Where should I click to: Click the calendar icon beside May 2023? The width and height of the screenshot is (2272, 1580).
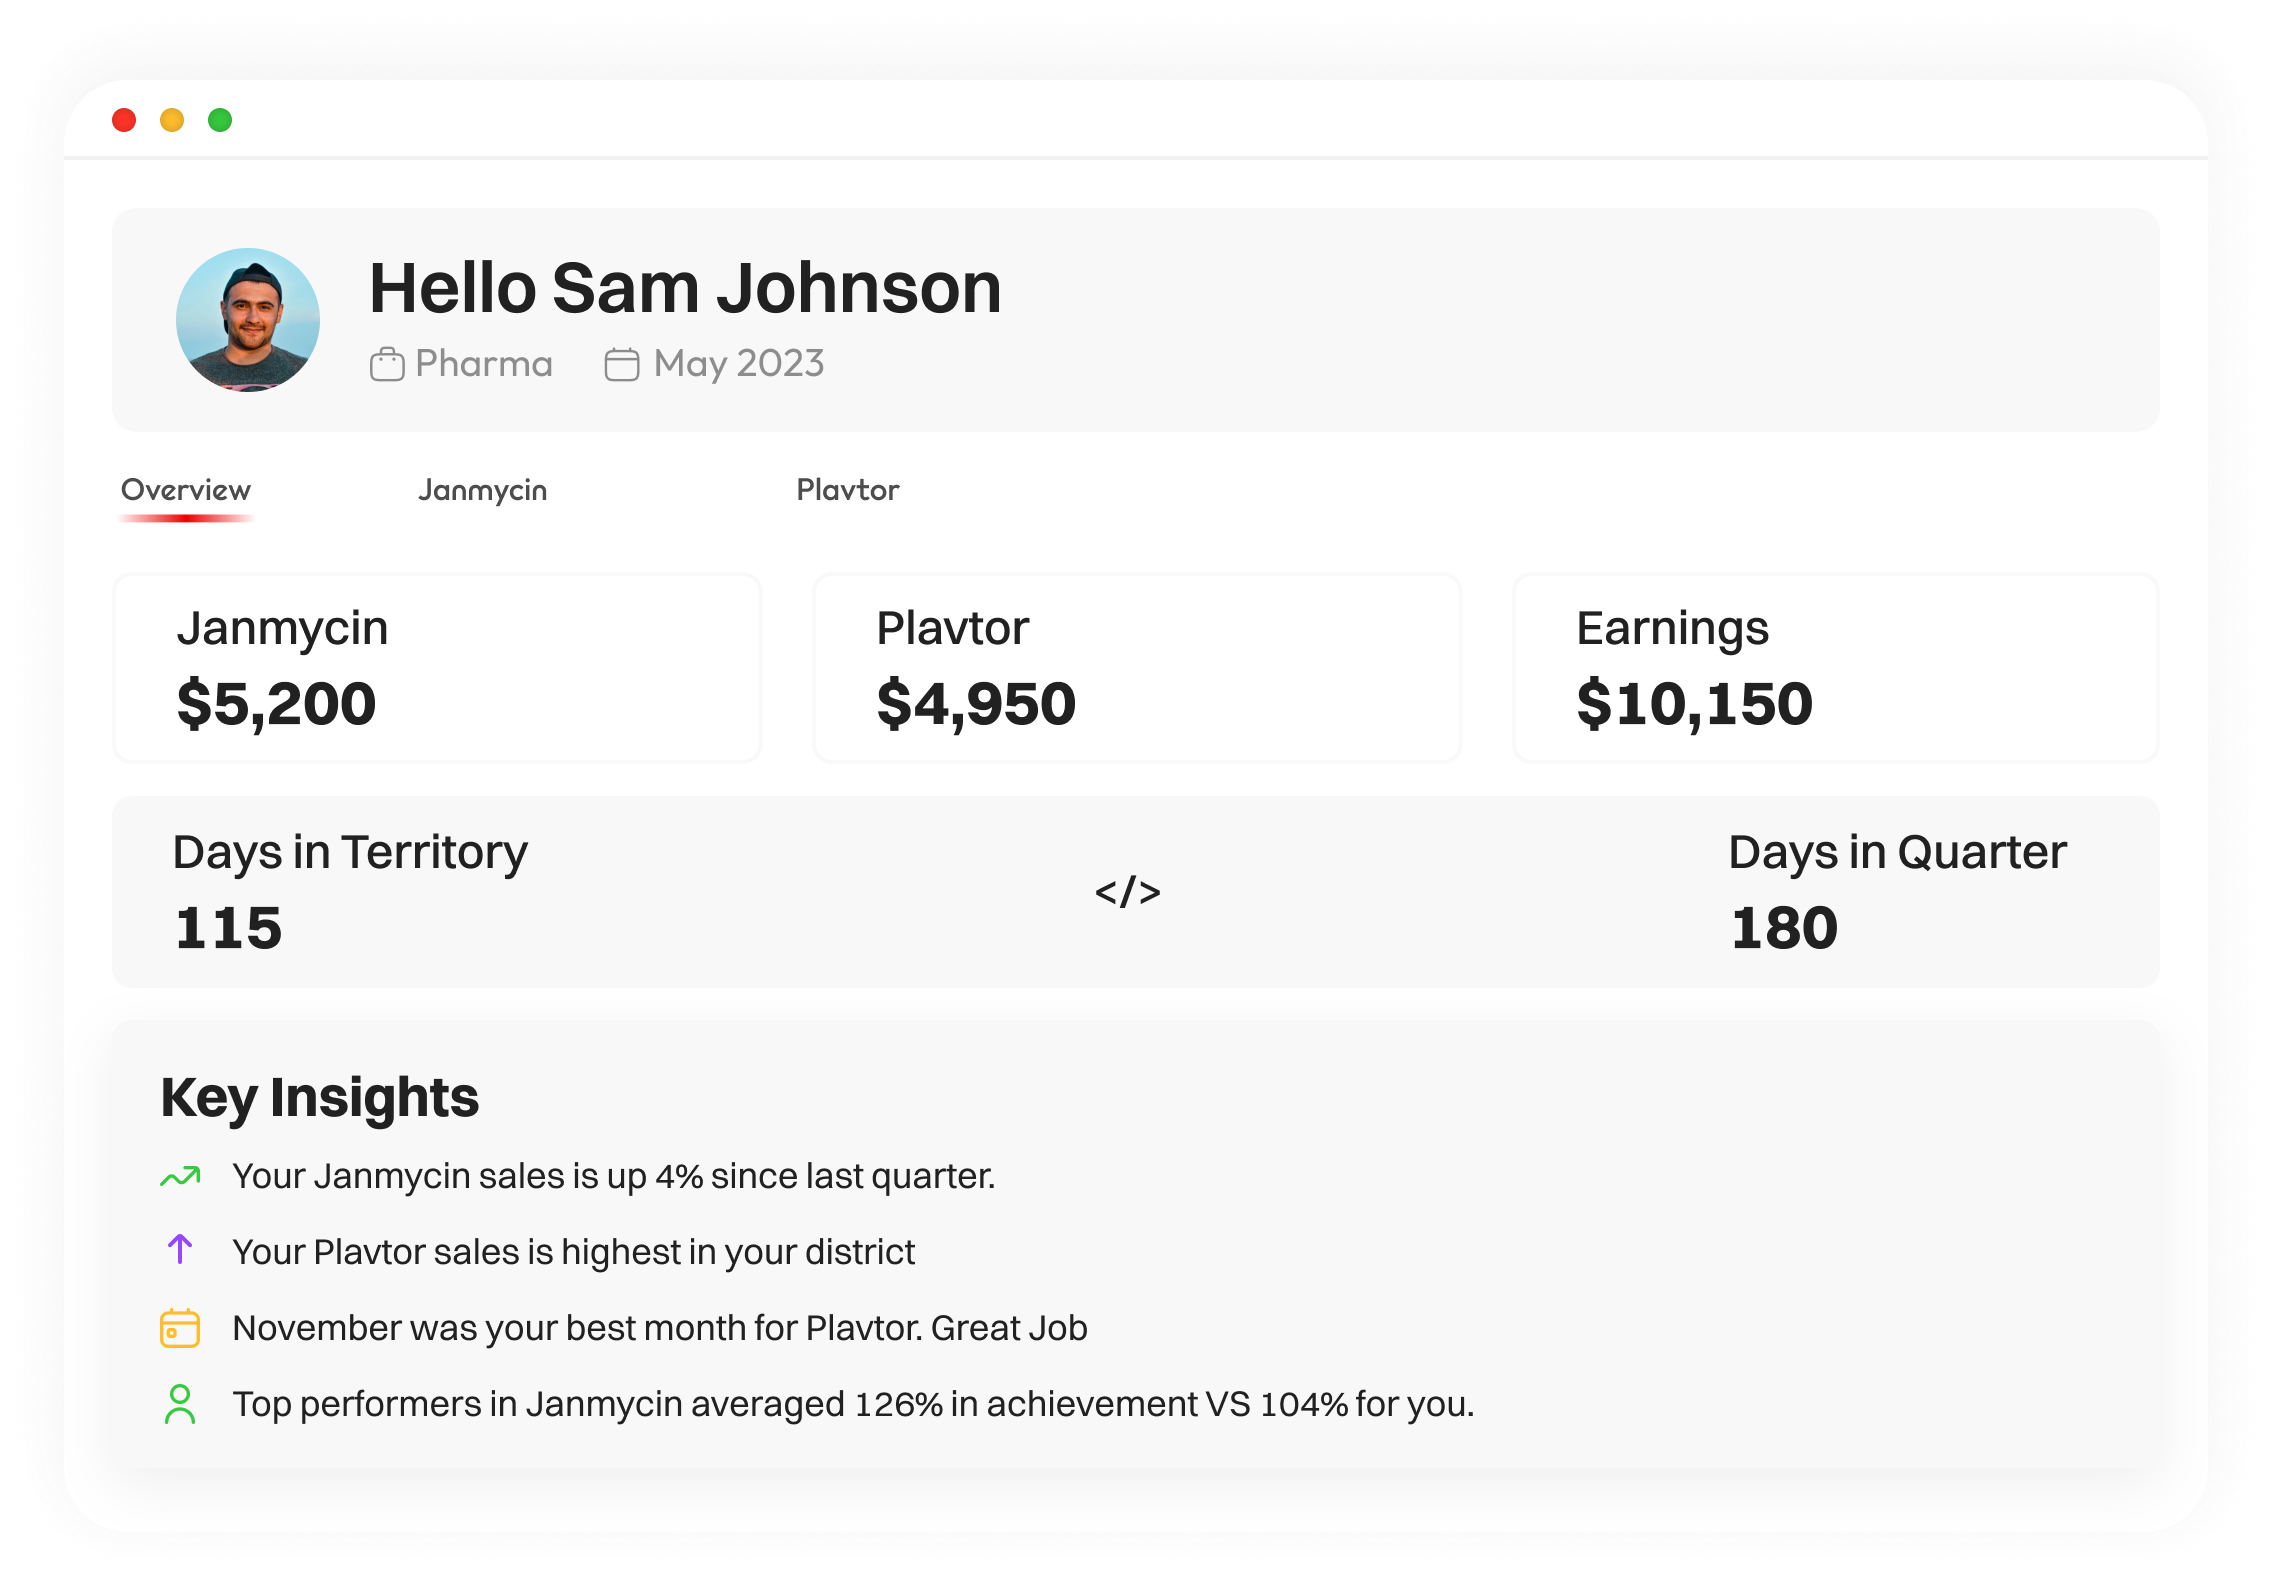621,364
